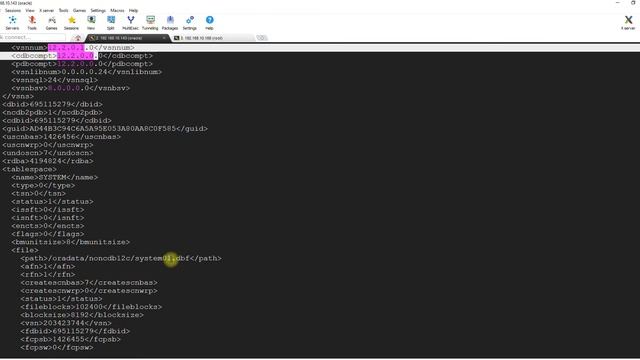Open the Macros menu

click(x=117, y=10)
